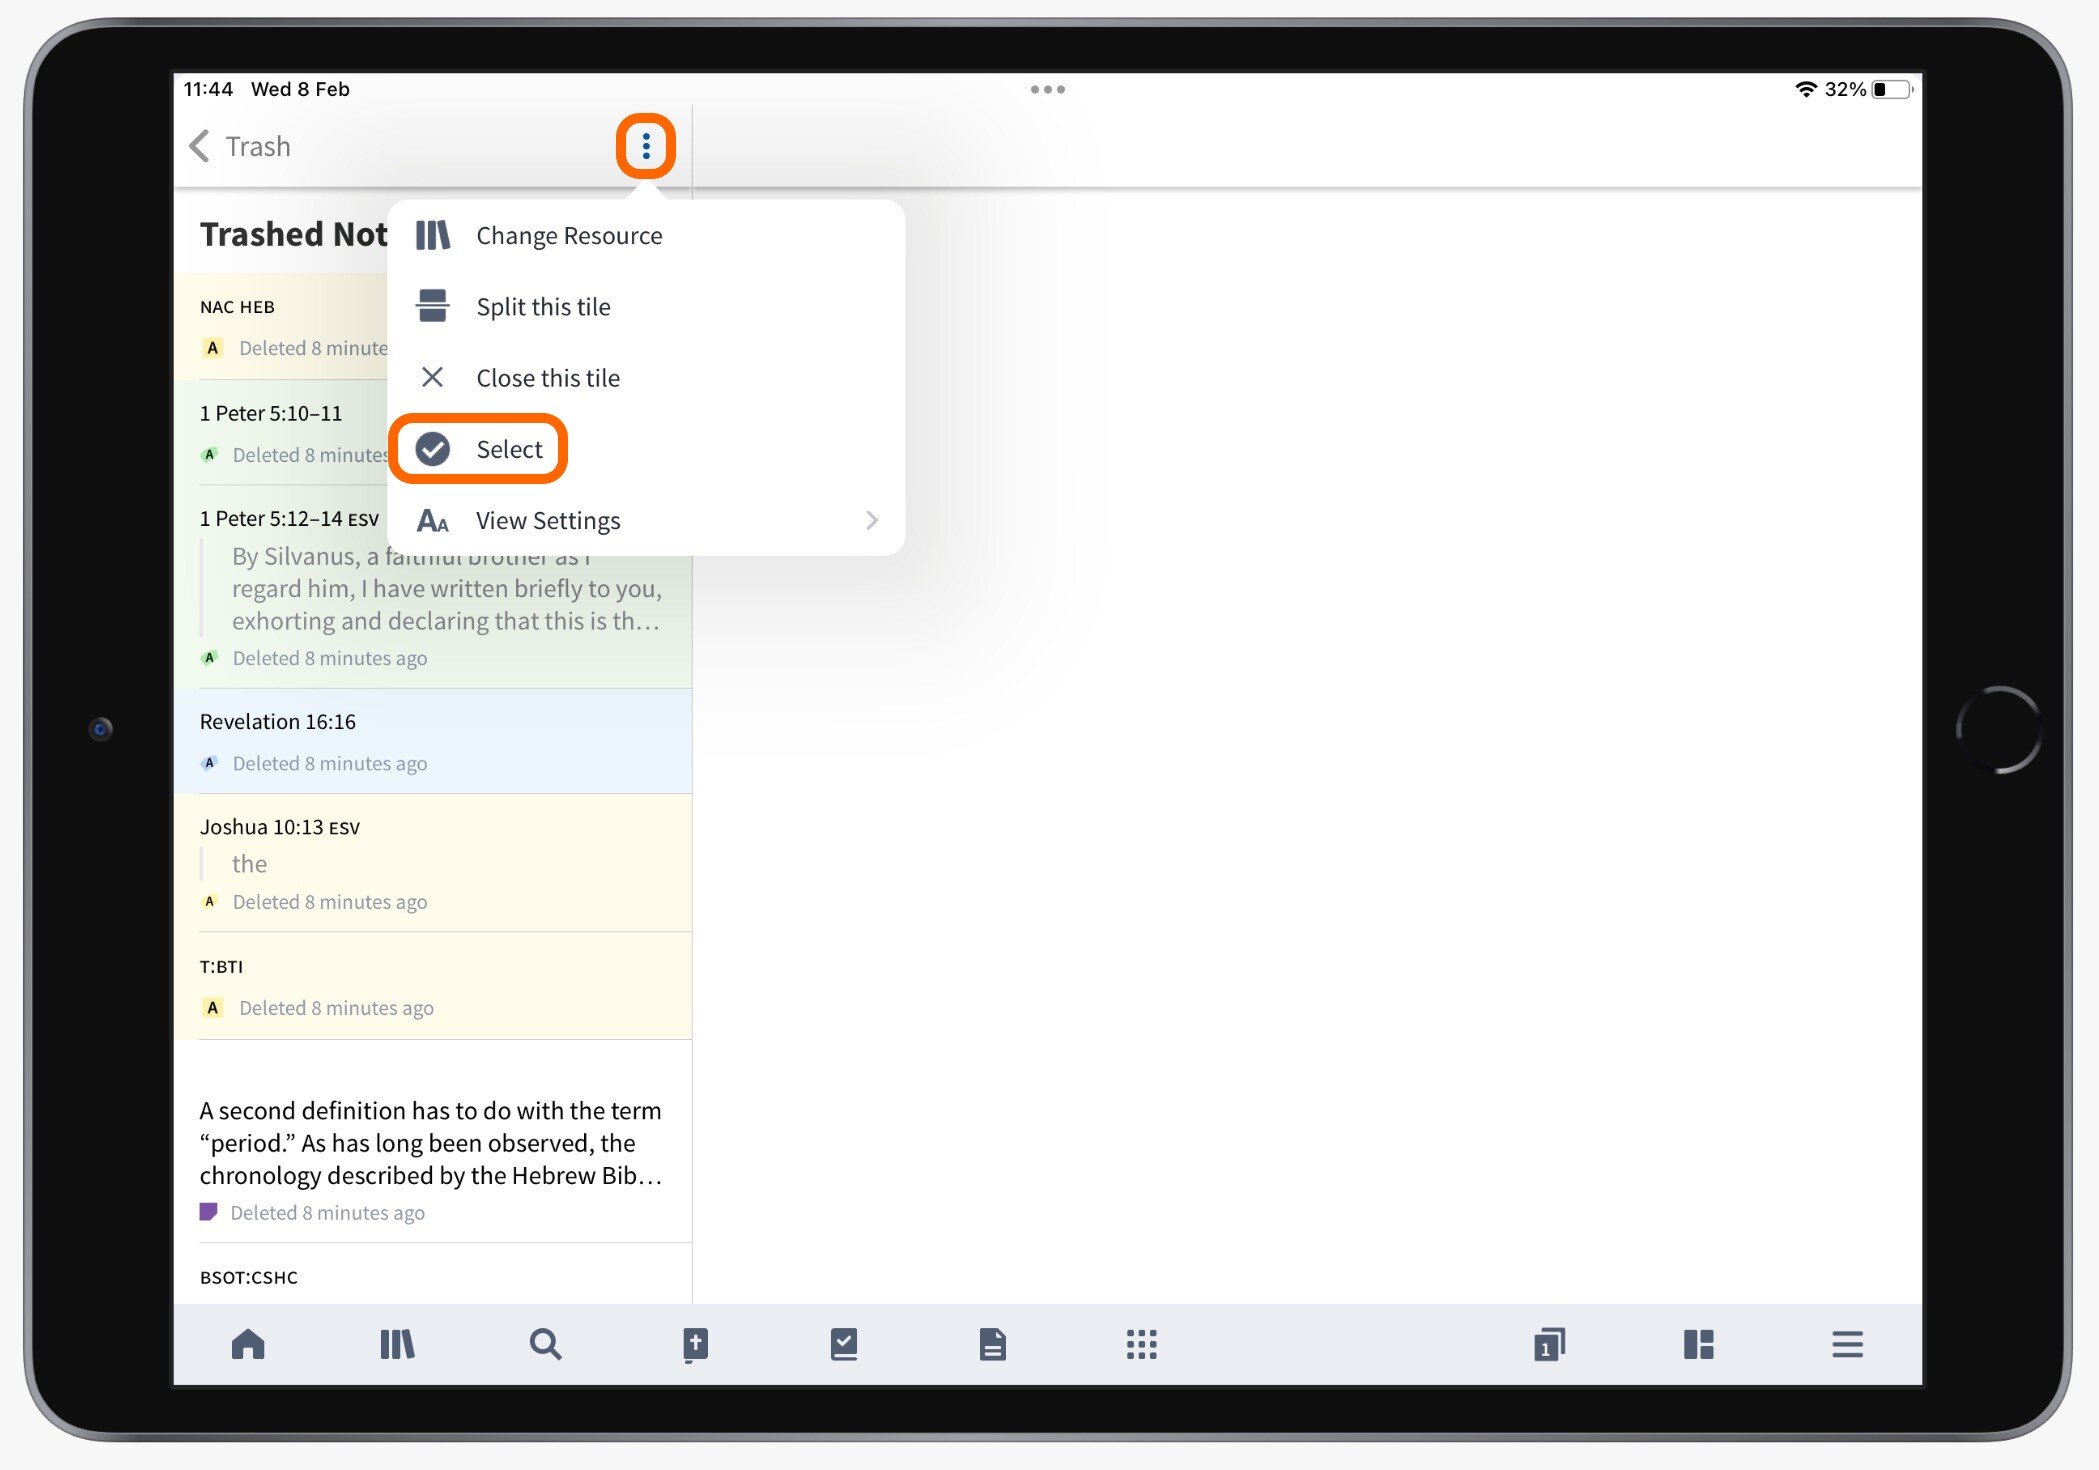Screen dimensions: 2099x1470
Task: Open the T:BTI trashed note
Action: [433, 986]
